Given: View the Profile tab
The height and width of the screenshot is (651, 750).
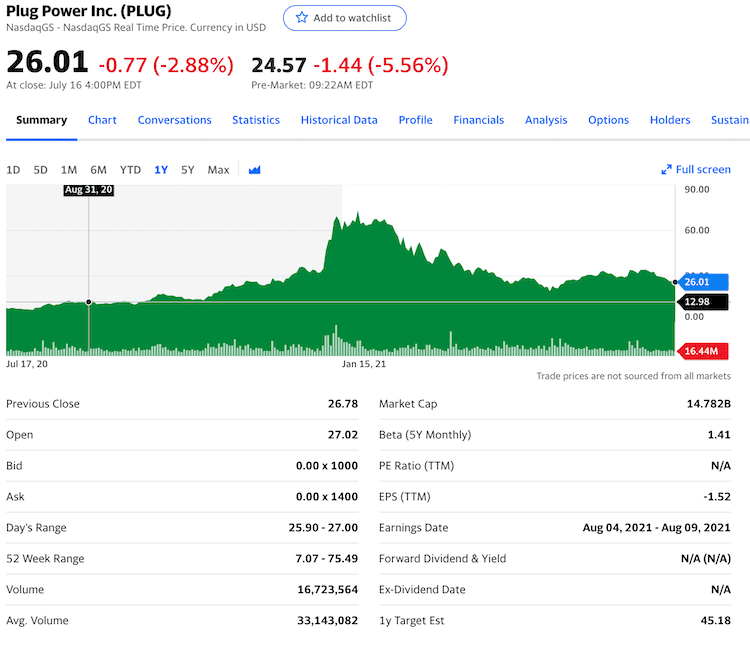Looking at the screenshot, I should [x=416, y=120].
